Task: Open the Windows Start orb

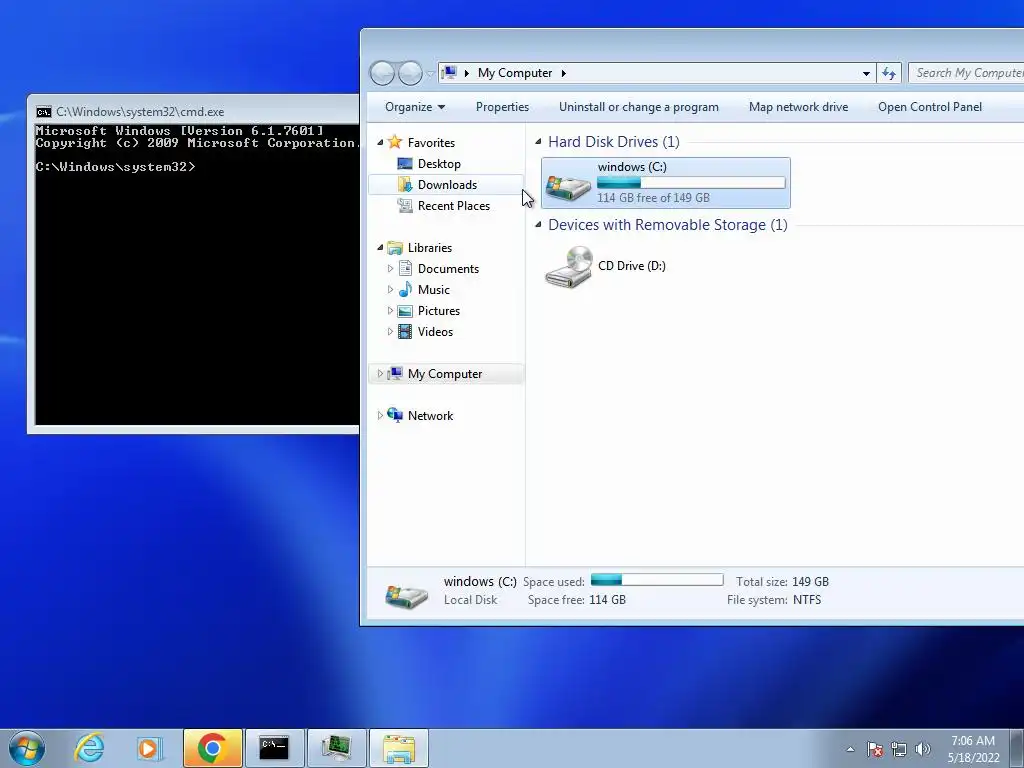Action: 27,748
